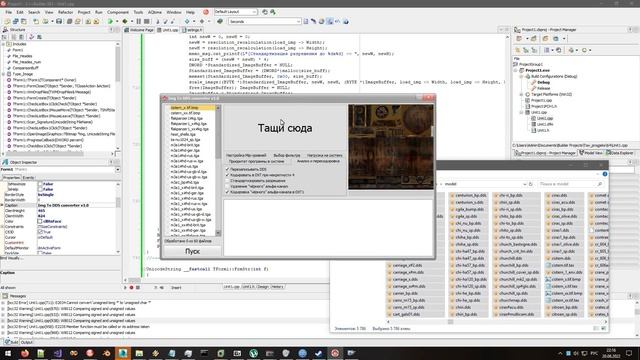Toggle the biHelp False checkbox in the Object Inspector
The width and height of the screenshot is (640, 360).
coord(40,189)
